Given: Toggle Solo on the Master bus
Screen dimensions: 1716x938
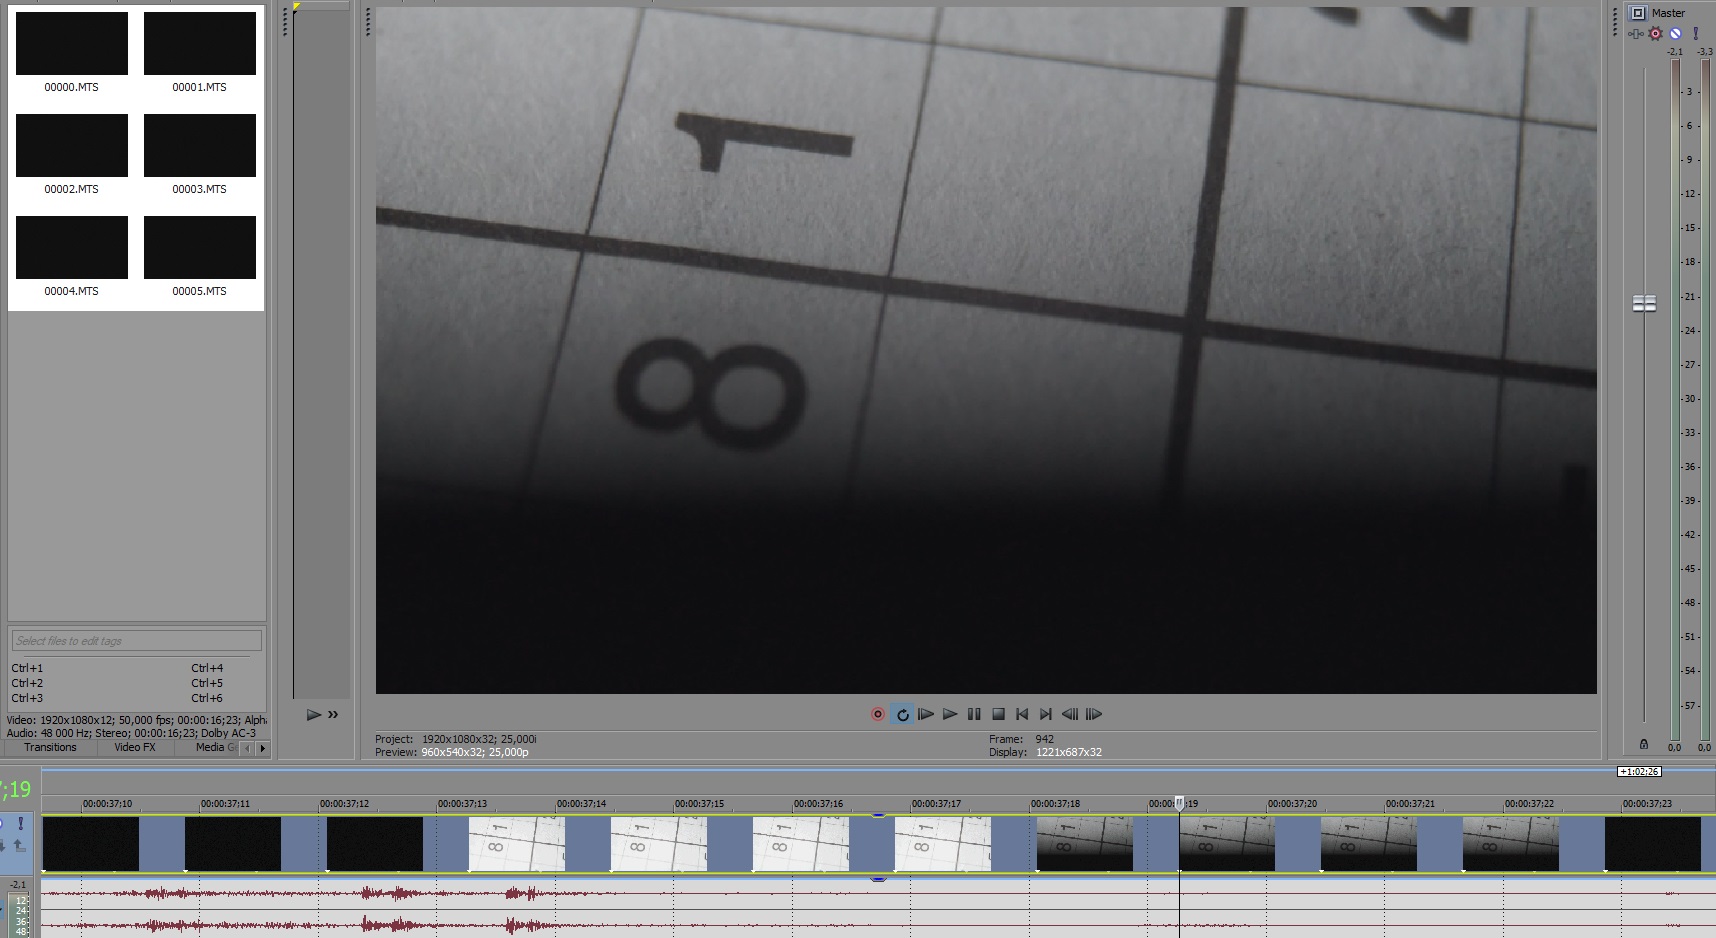Looking at the screenshot, I should pyautogui.click(x=1695, y=34).
